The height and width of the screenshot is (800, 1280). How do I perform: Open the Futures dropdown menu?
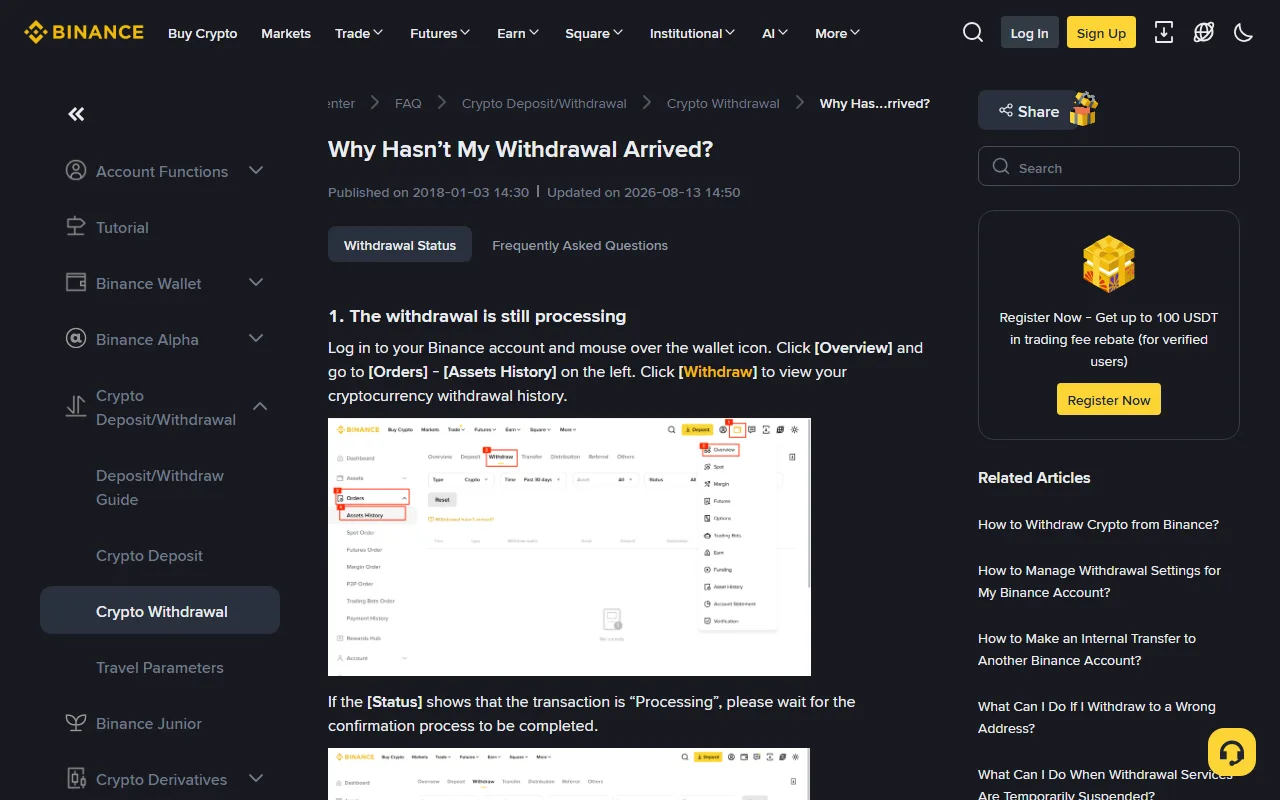pos(440,33)
